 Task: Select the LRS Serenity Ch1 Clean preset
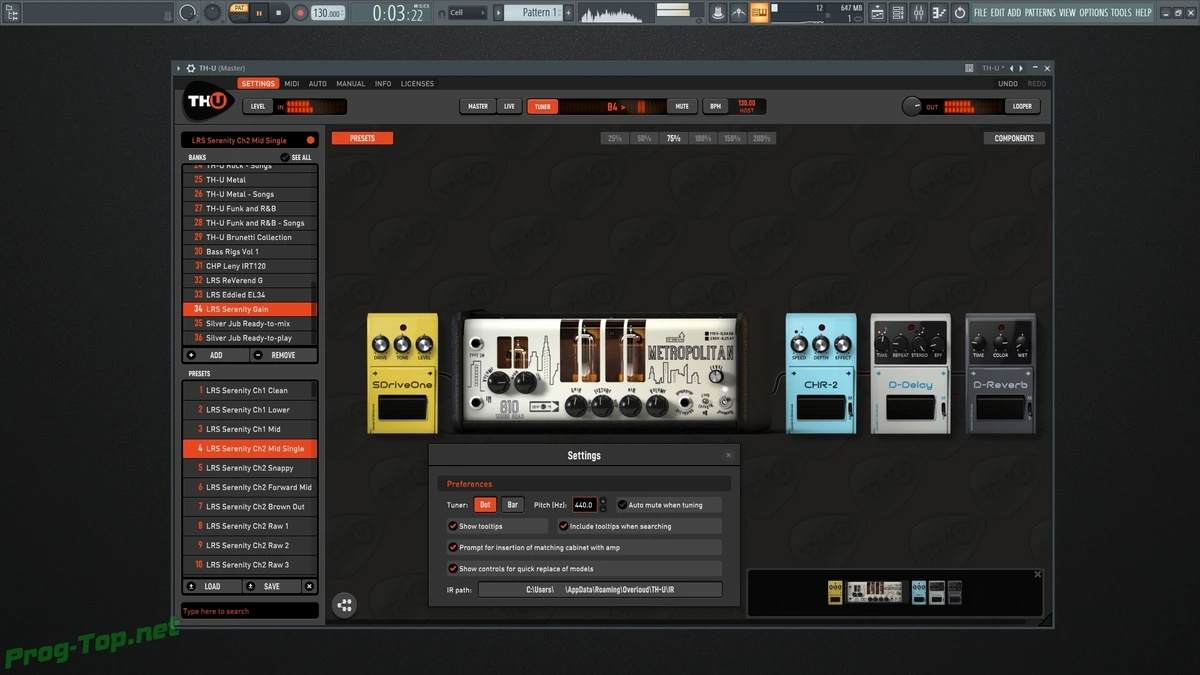pos(250,391)
